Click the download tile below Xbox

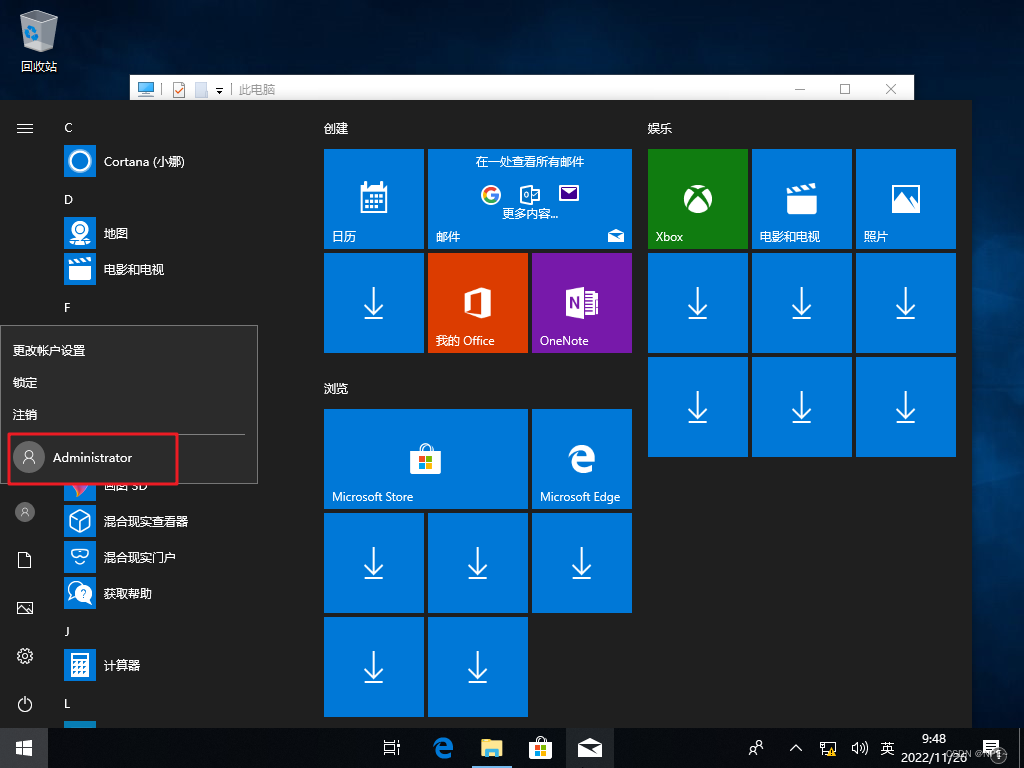(x=697, y=303)
